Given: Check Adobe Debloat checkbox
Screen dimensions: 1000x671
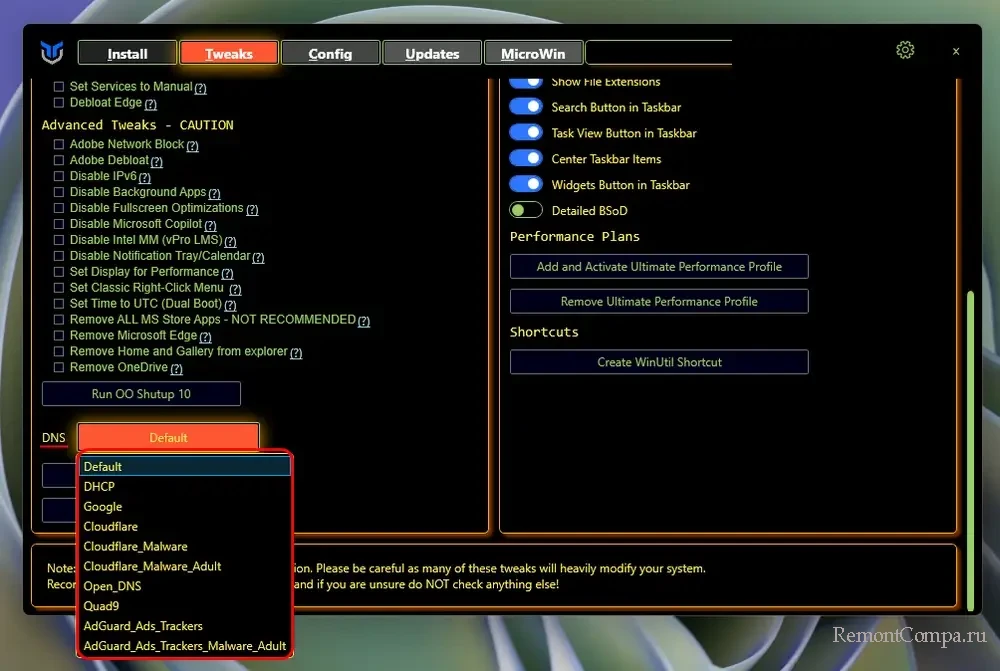Looking at the screenshot, I should [x=59, y=160].
